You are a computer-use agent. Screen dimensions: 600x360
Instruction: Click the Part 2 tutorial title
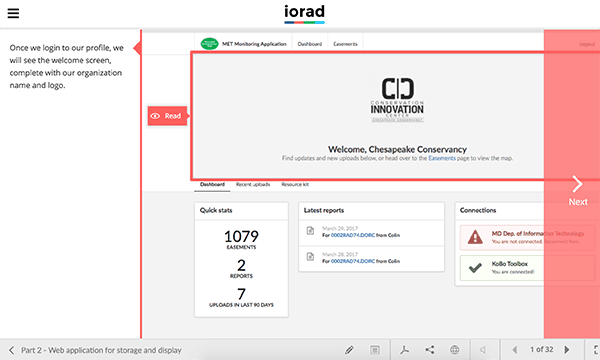click(x=101, y=350)
